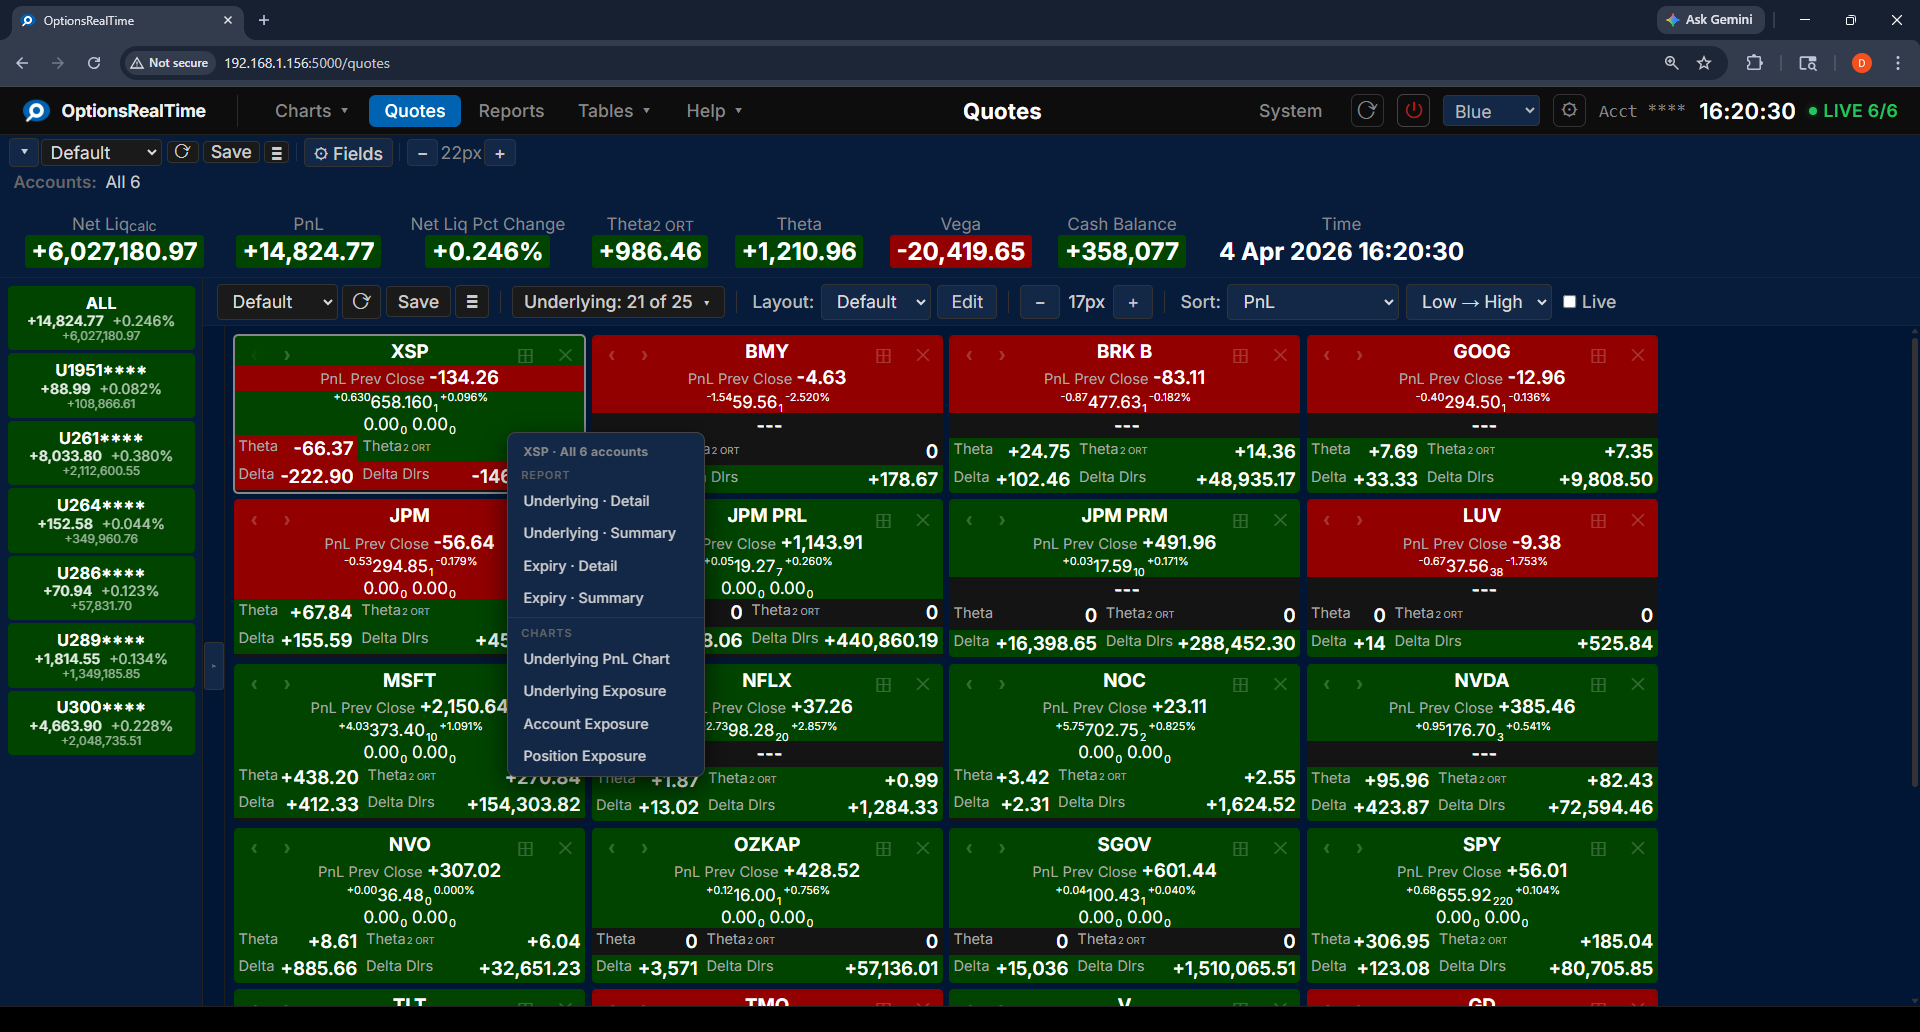Save the quotes grid preset
The width and height of the screenshot is (1920, 1032).
click(x=418, y=302)
